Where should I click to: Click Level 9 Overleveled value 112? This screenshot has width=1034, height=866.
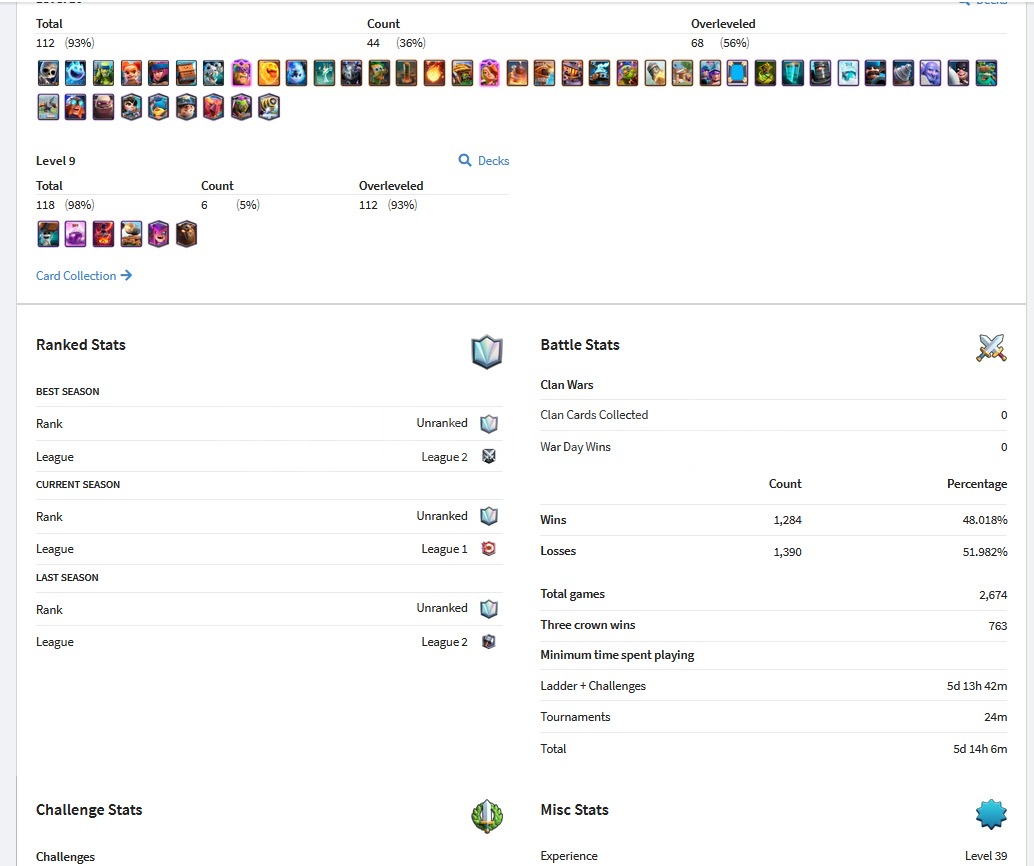(x=368, y=204)
